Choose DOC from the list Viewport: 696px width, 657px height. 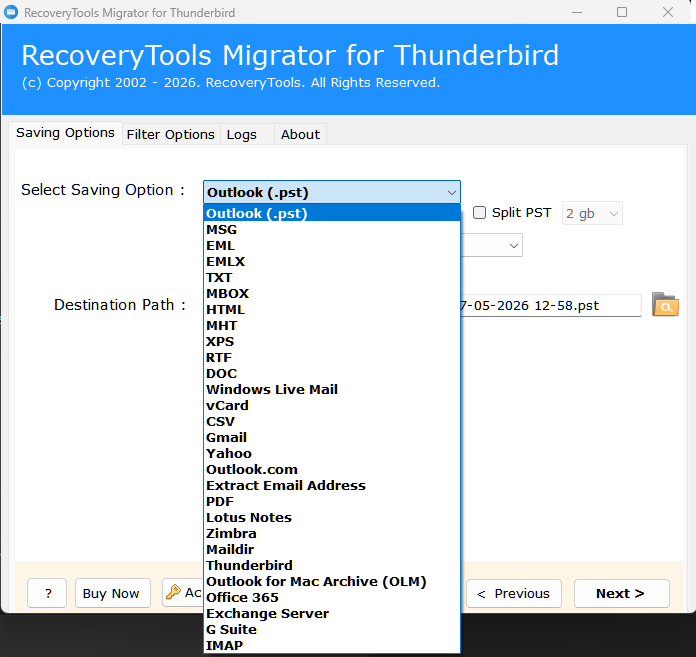click(332, 373)
